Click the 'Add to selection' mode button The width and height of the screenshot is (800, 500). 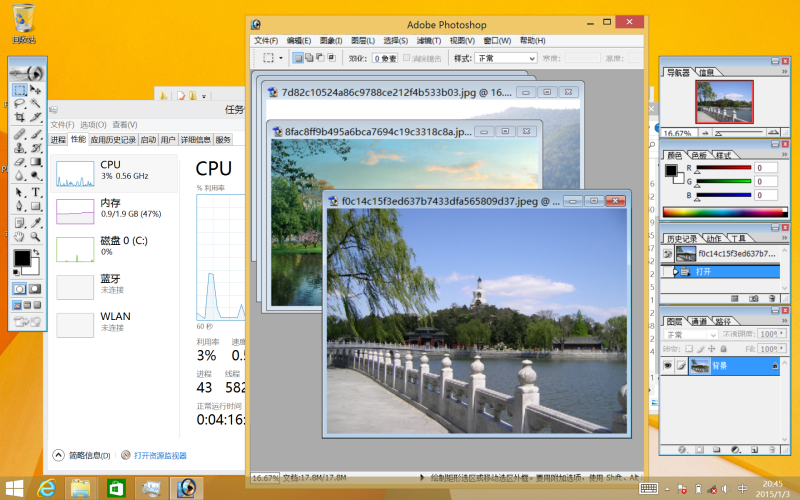307,58
